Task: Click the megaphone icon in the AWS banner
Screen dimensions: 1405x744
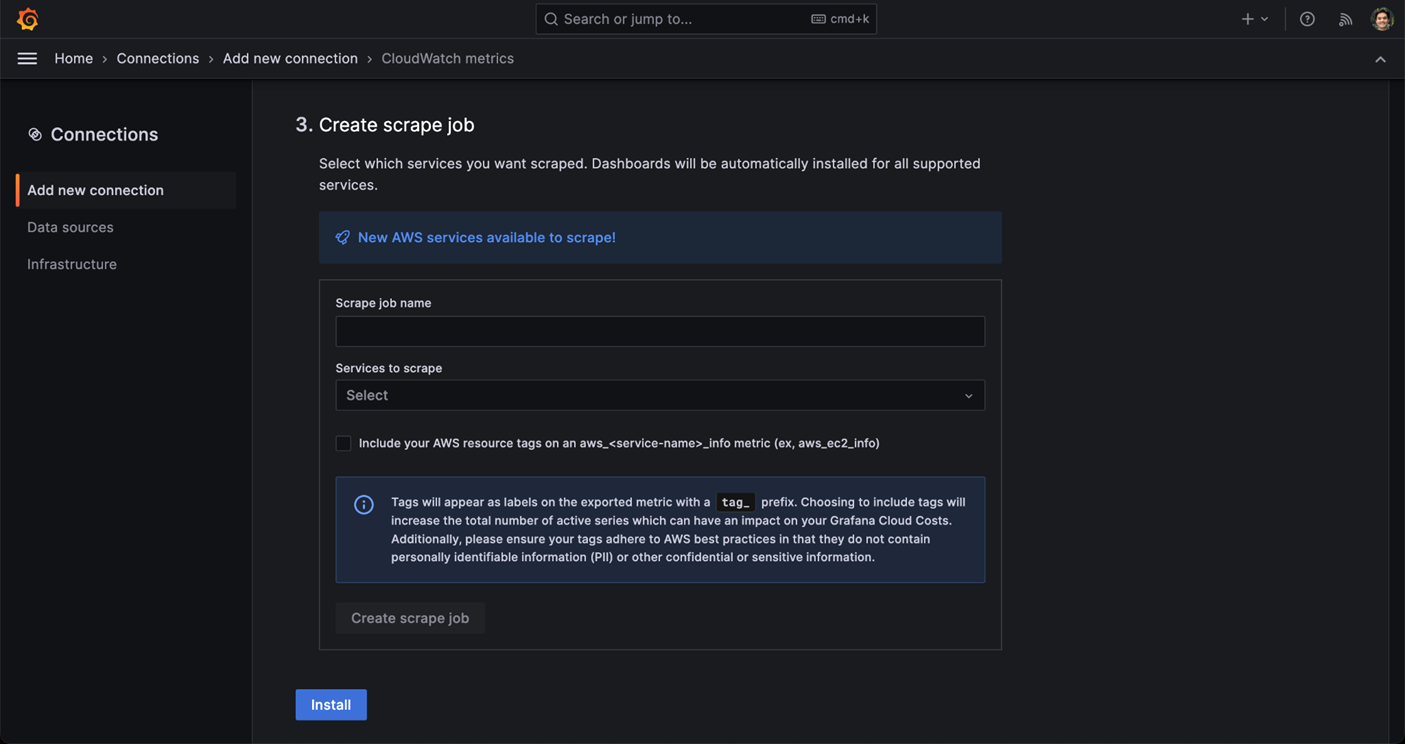Action: click(x=343, y=237)
